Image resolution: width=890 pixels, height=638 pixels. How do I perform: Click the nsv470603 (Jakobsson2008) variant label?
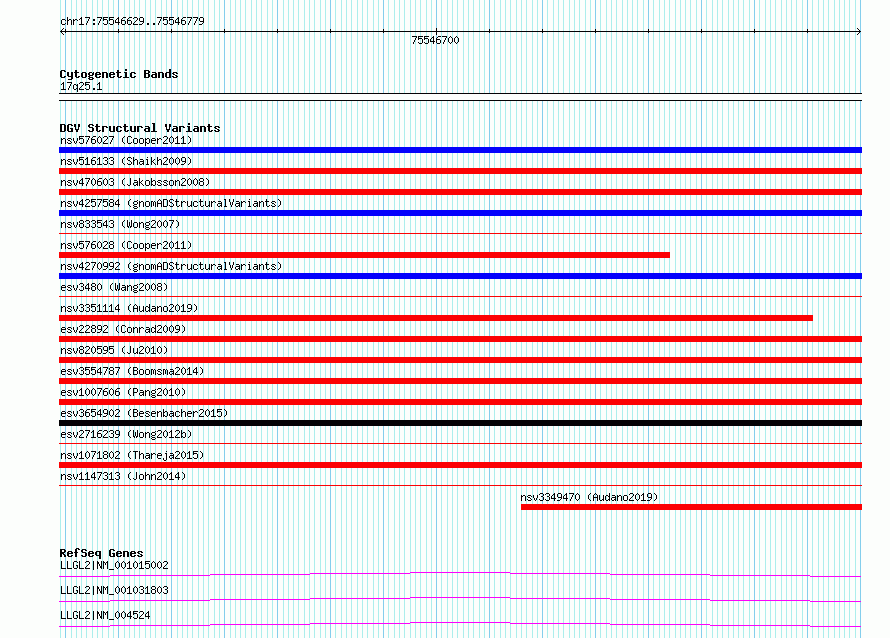(x=135, y=182)
